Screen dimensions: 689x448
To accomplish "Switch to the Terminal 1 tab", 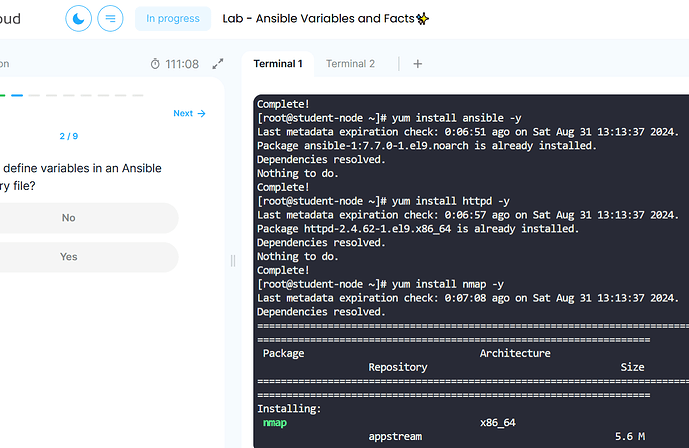I will [x=278, y=64].
